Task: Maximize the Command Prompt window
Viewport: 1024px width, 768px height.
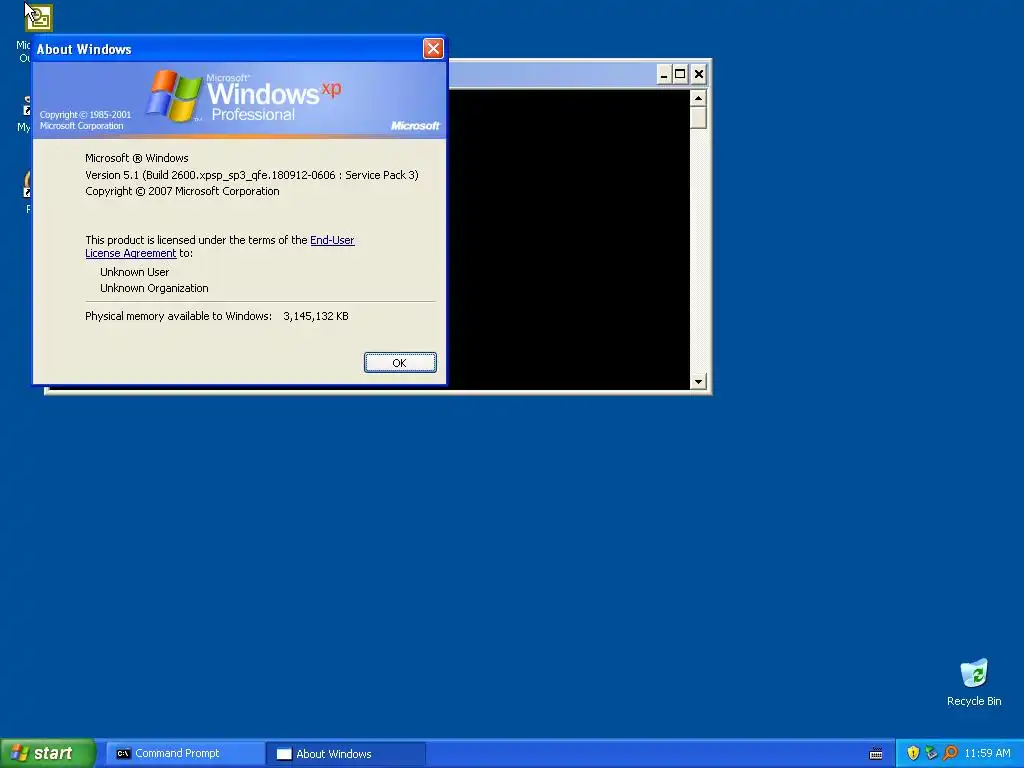Action: (680, 74)
